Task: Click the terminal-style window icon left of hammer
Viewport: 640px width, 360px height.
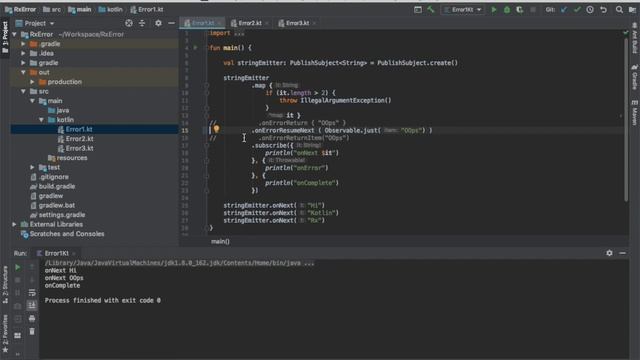Action: coord(418,9)
